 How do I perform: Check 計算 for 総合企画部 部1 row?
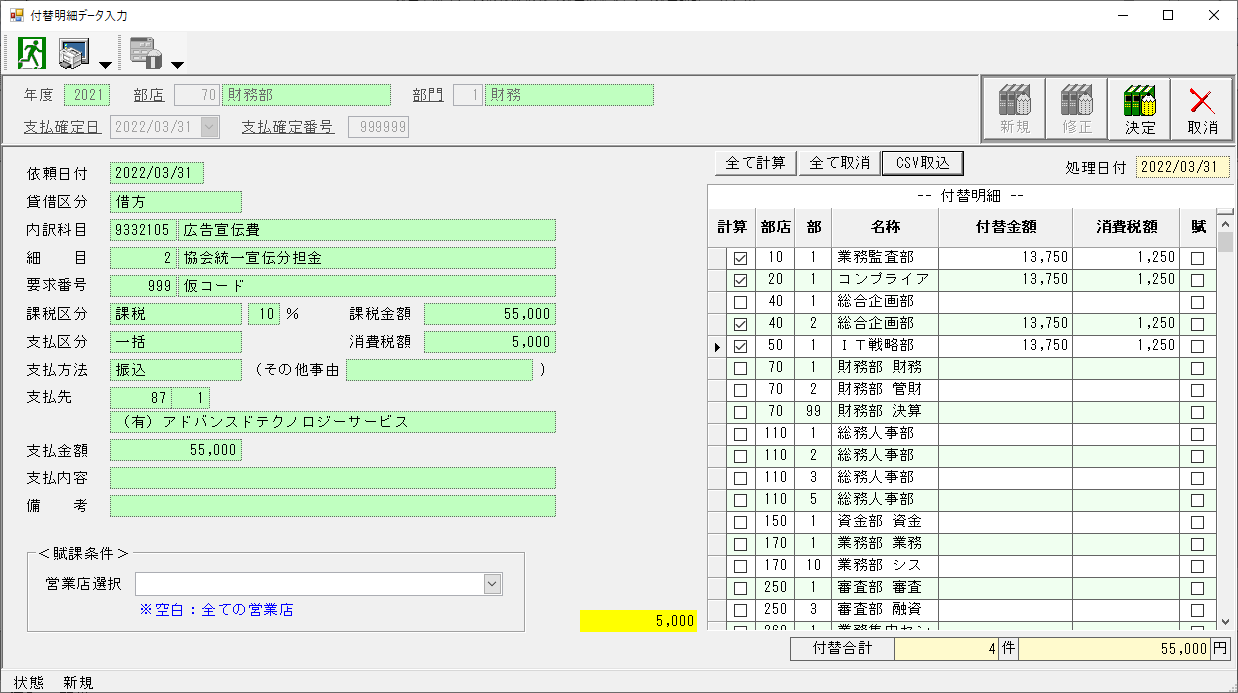tap(741, 302)
